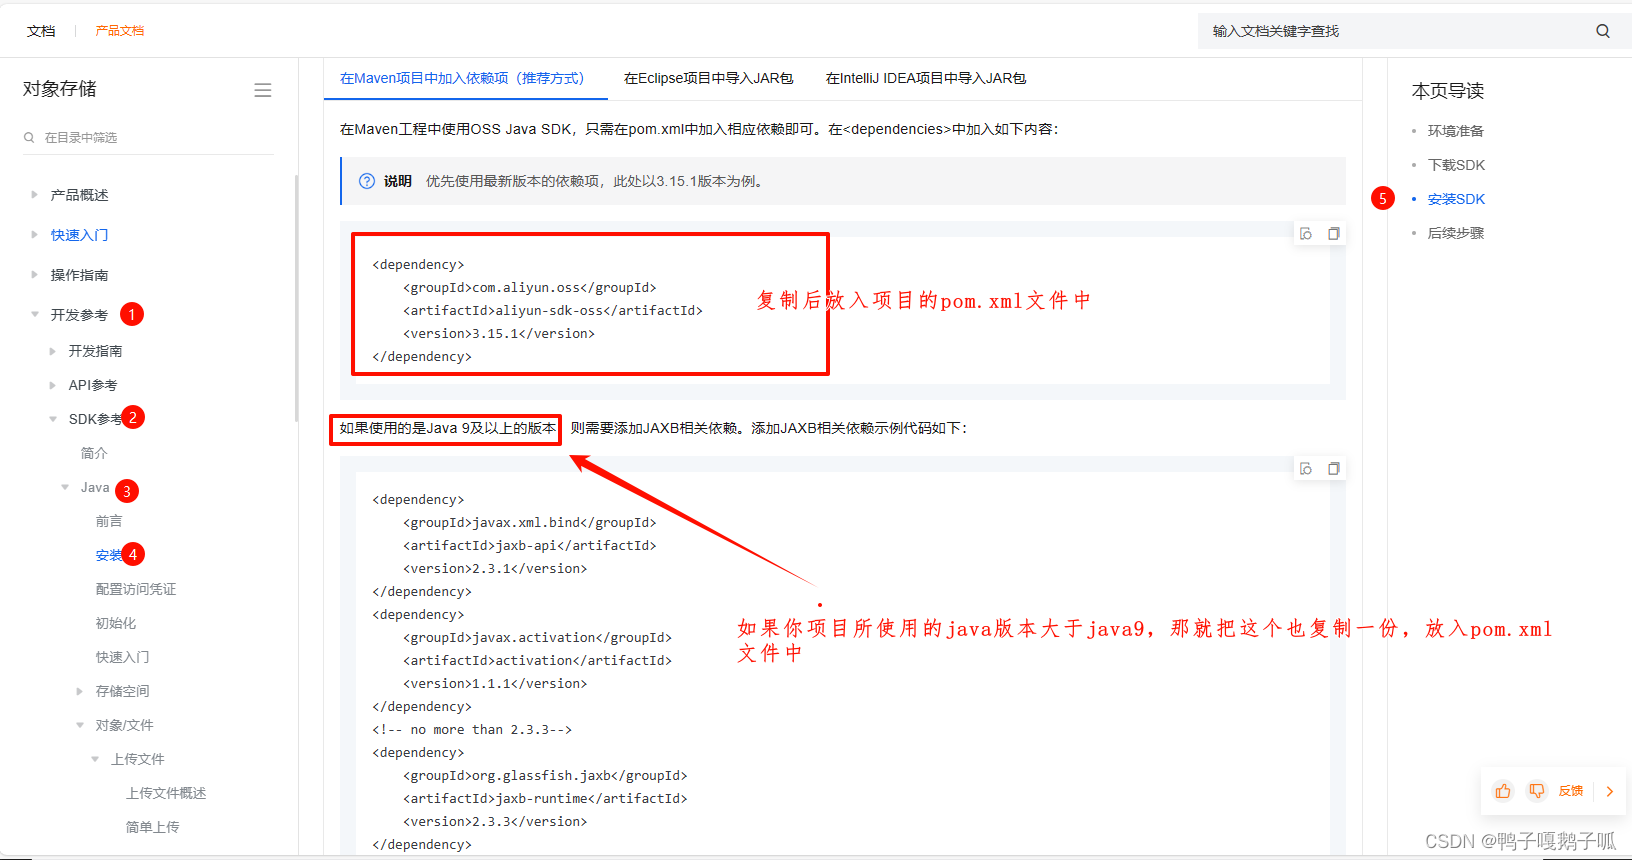
Task: Click the aliyun-sdk-oss artifactId line
Action: coord(553,311)
